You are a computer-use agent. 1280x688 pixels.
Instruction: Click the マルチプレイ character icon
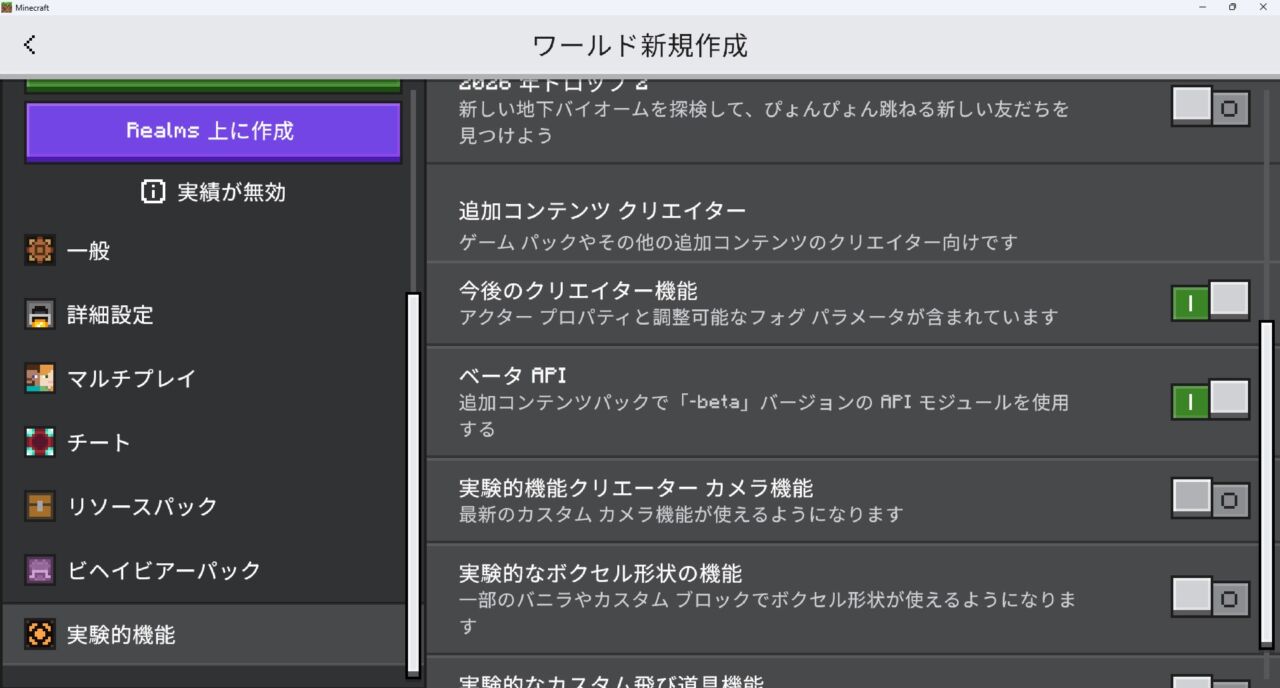click(x=40, y=379)
